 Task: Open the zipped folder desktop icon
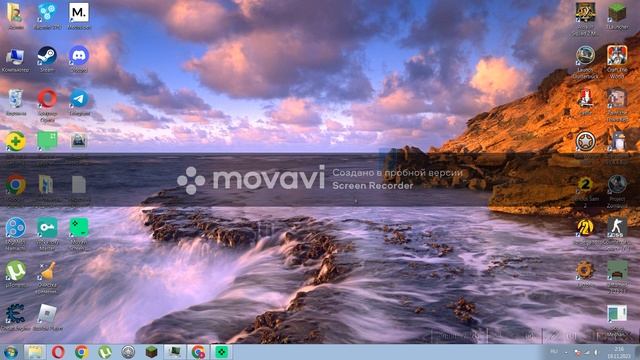pyautogui.click(x=46, y=184)
